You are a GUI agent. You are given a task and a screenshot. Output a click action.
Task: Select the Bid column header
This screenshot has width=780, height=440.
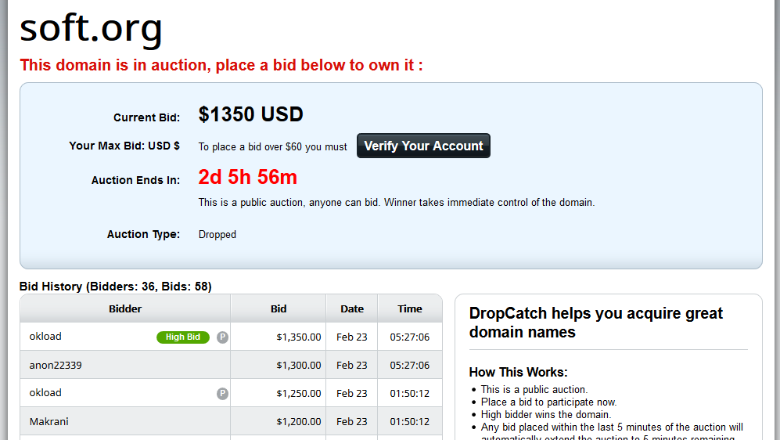(278, 309)
